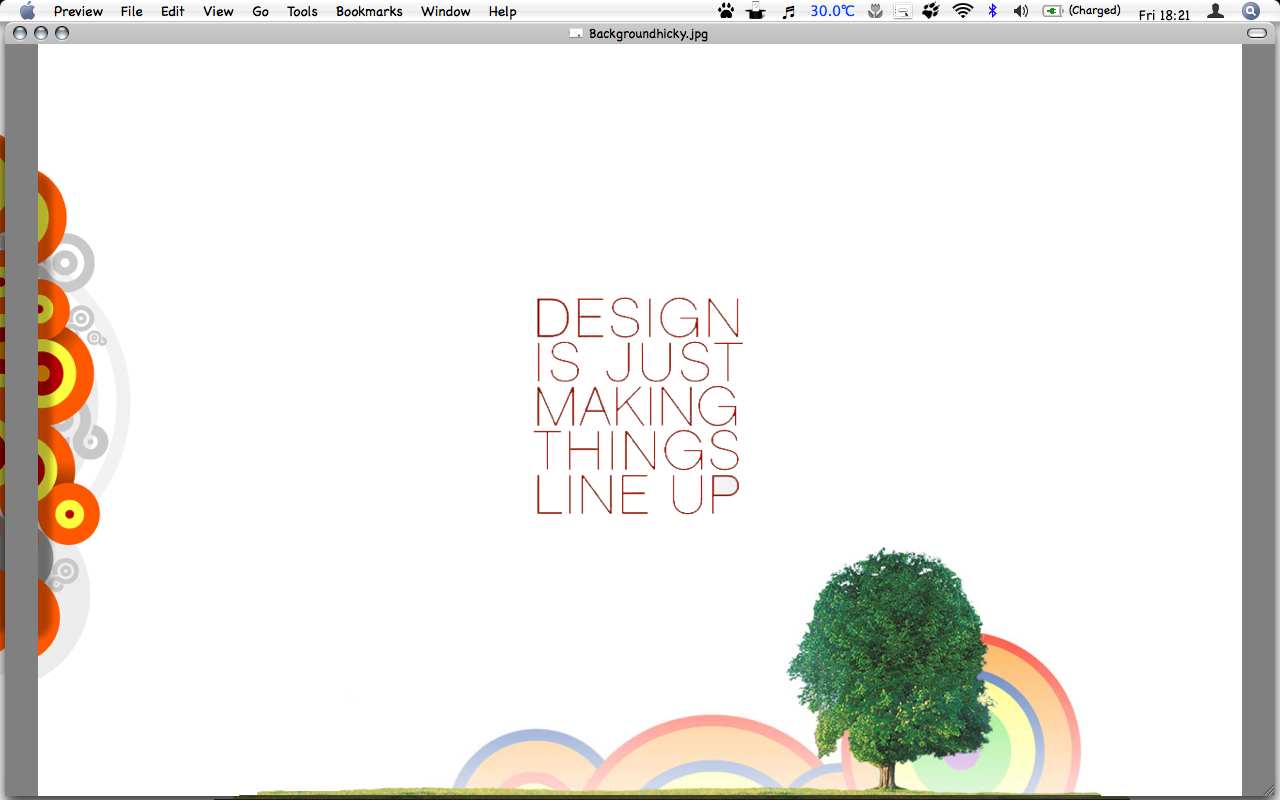1280x800 pixels.
Task: Open the Bookmarks menu
Action: pyautogui.click(x=369, y=11)
